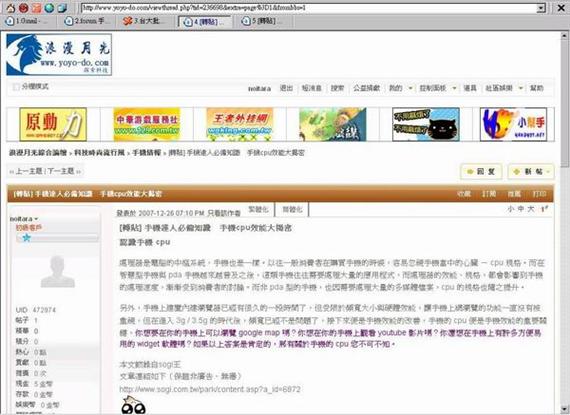Open the address bar dropdown arrow
The width and height of the screenshot is (570, 415).
click(541, 8)
